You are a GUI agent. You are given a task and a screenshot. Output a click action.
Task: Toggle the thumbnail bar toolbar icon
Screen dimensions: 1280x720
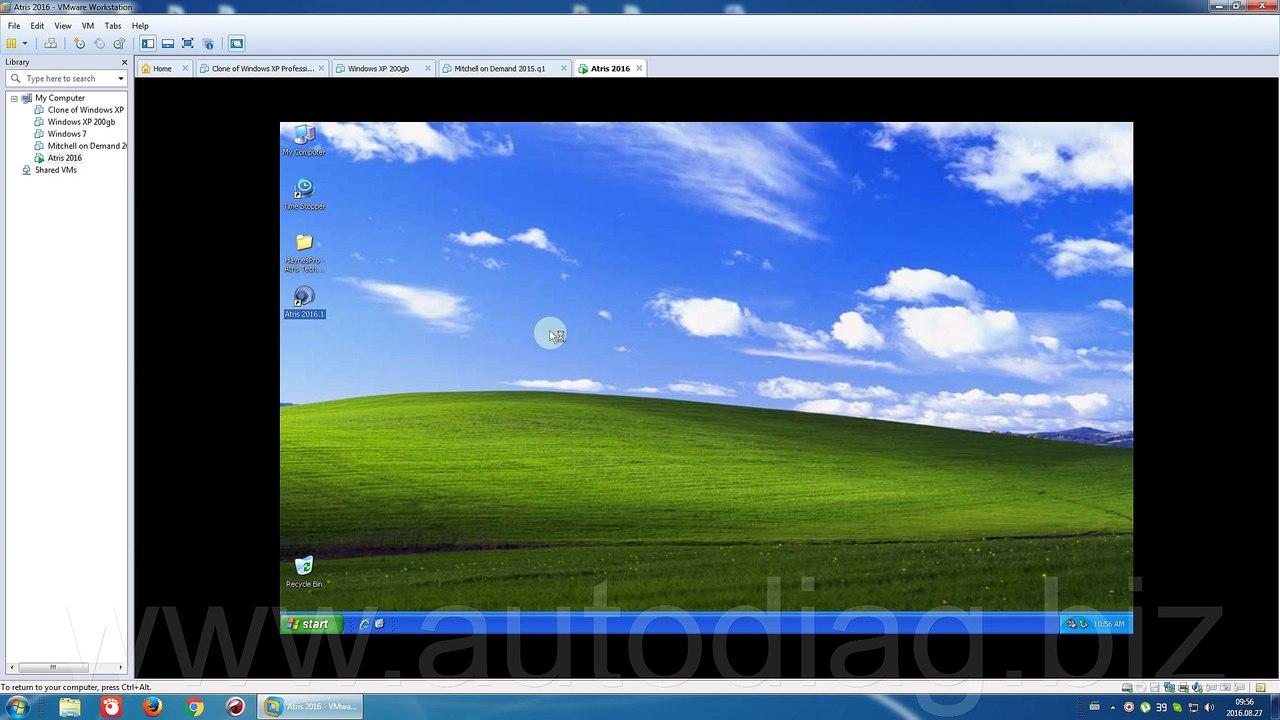(168, 44)
